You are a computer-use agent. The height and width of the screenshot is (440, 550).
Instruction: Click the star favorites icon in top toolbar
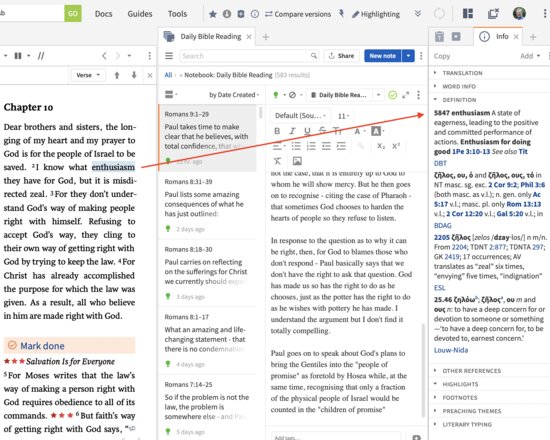tap(213, 14)
